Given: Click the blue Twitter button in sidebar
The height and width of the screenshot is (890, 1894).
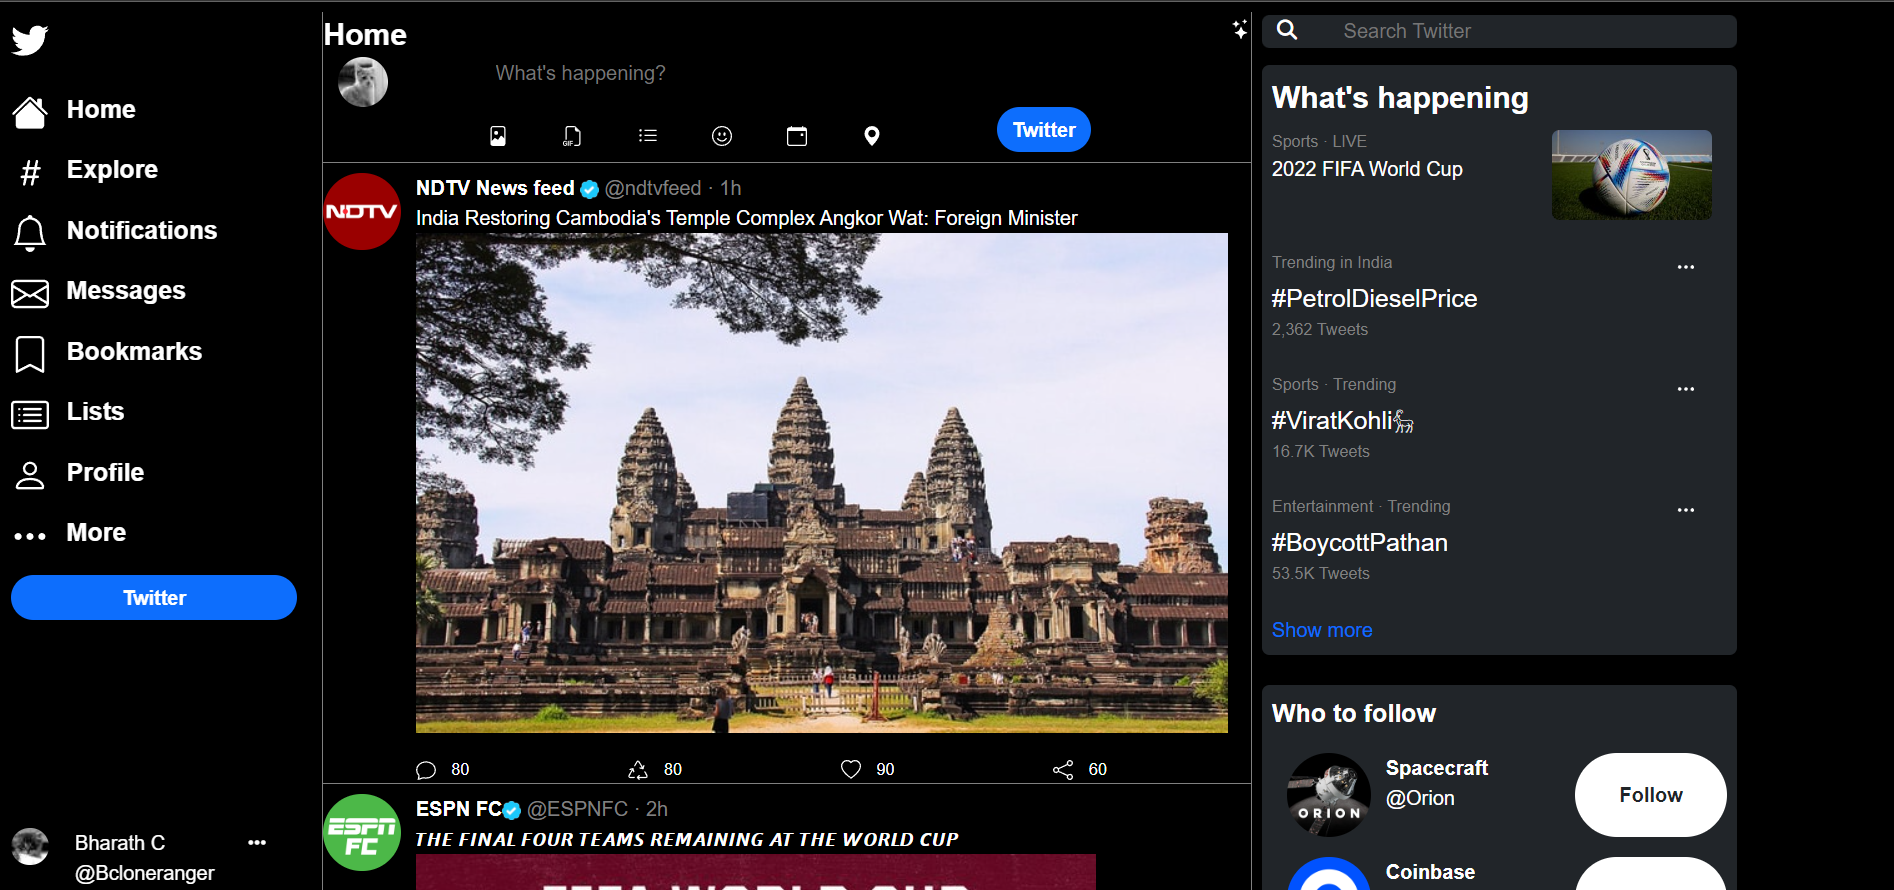Looking at the screenshot, I should point(154,597).
